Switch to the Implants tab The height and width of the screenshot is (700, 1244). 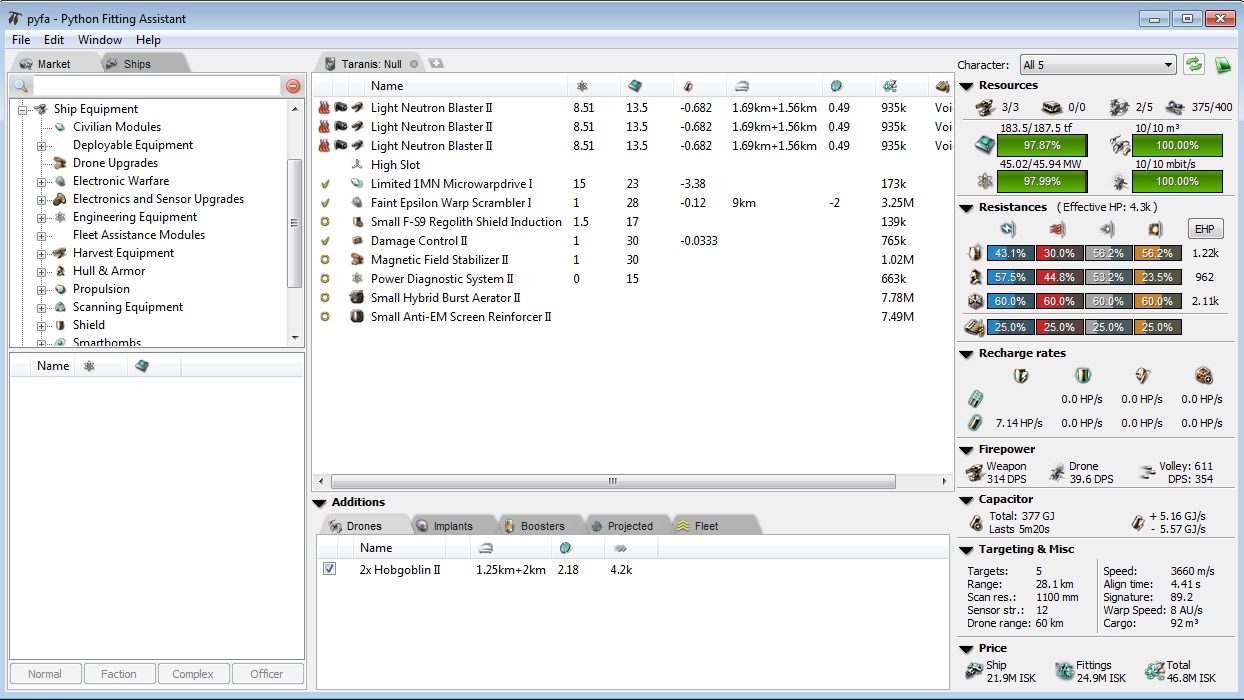[x=453, y=526]
